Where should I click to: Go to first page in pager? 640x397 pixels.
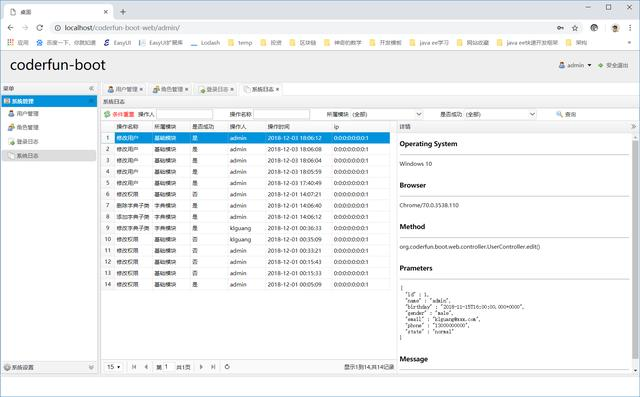coord(134,367)
